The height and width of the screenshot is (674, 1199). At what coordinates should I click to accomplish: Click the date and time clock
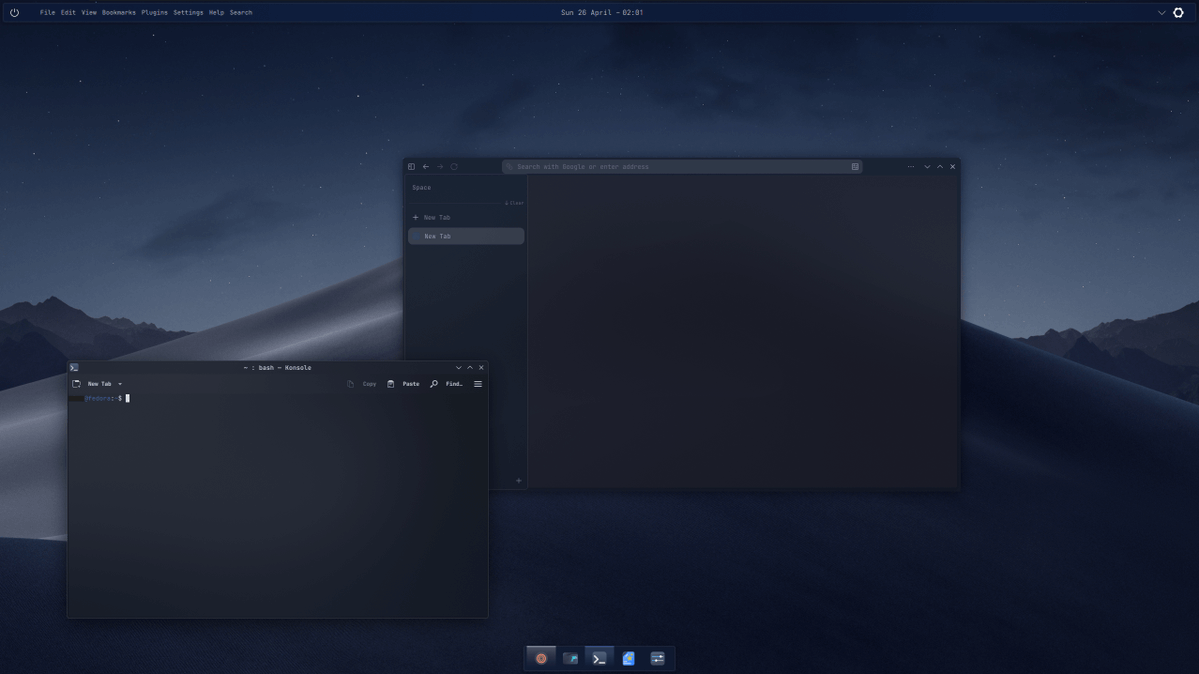tap(602, 12)
